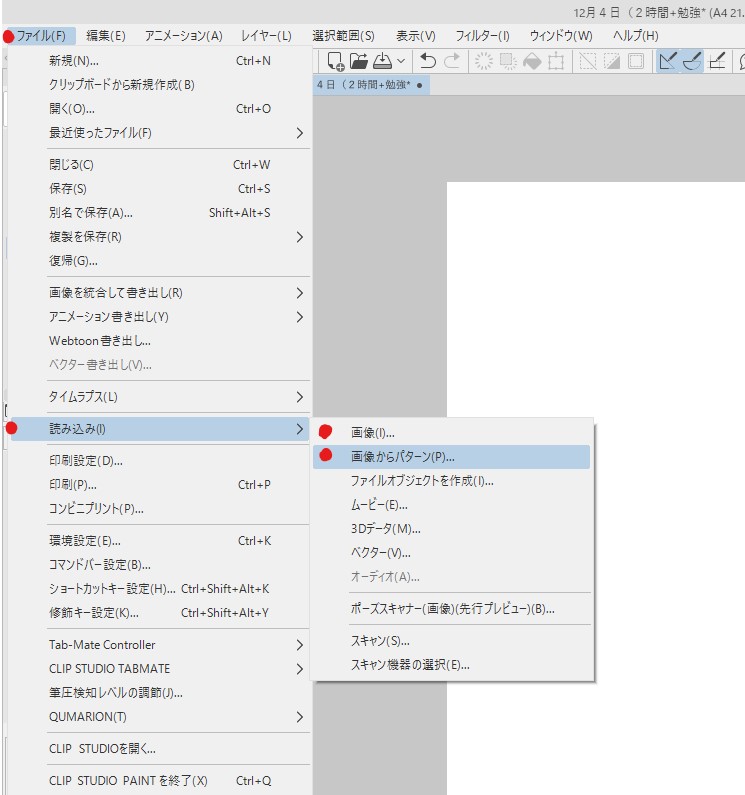Click the Deselect icon in command bar
The width and height of the screenshot is (745, 795).
point(588,61)
